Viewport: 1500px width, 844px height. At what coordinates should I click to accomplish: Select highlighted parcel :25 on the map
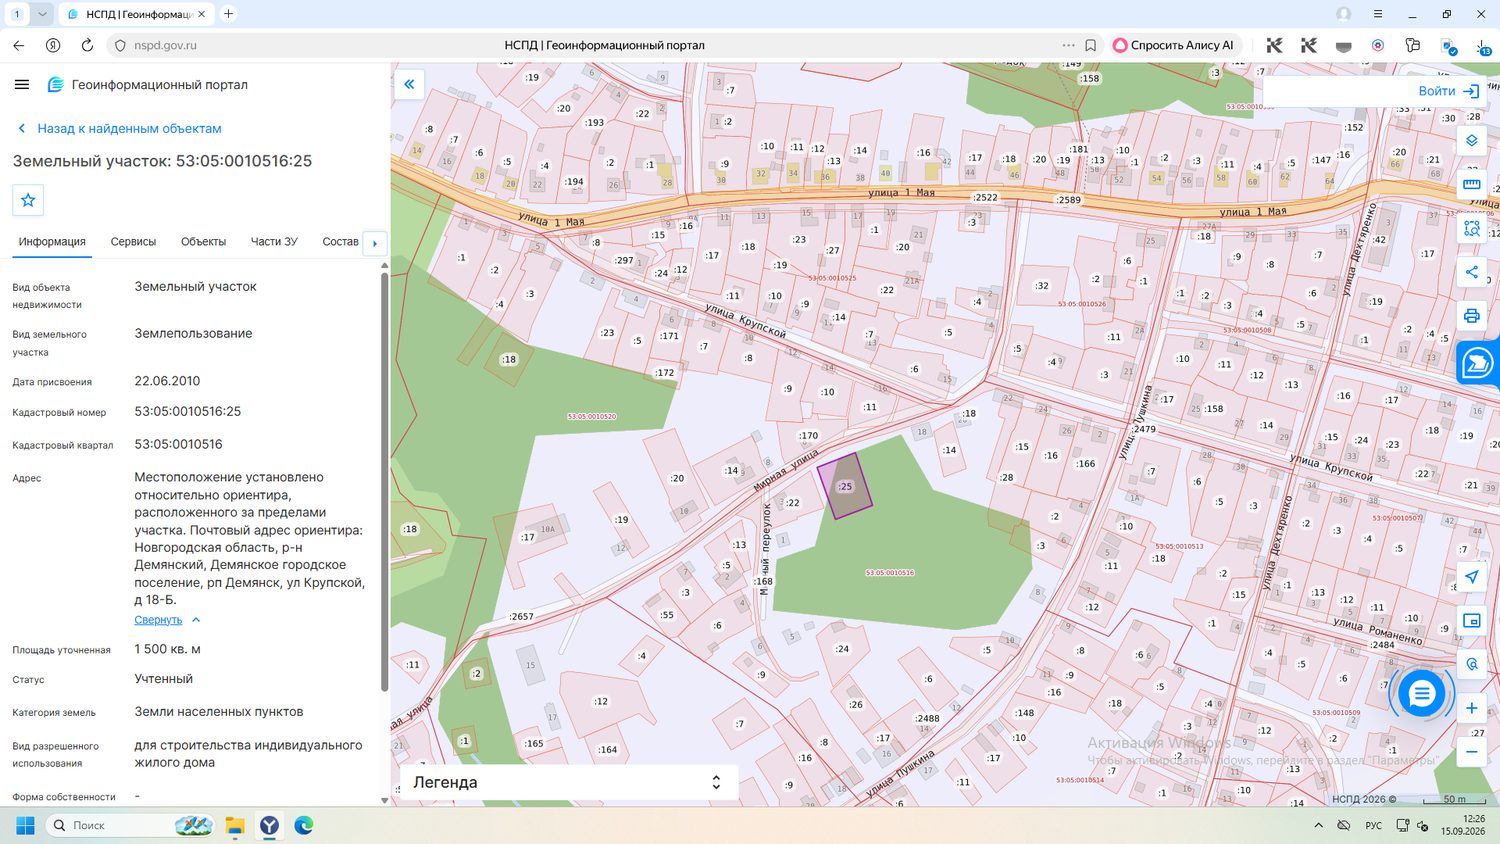(845, 486)
